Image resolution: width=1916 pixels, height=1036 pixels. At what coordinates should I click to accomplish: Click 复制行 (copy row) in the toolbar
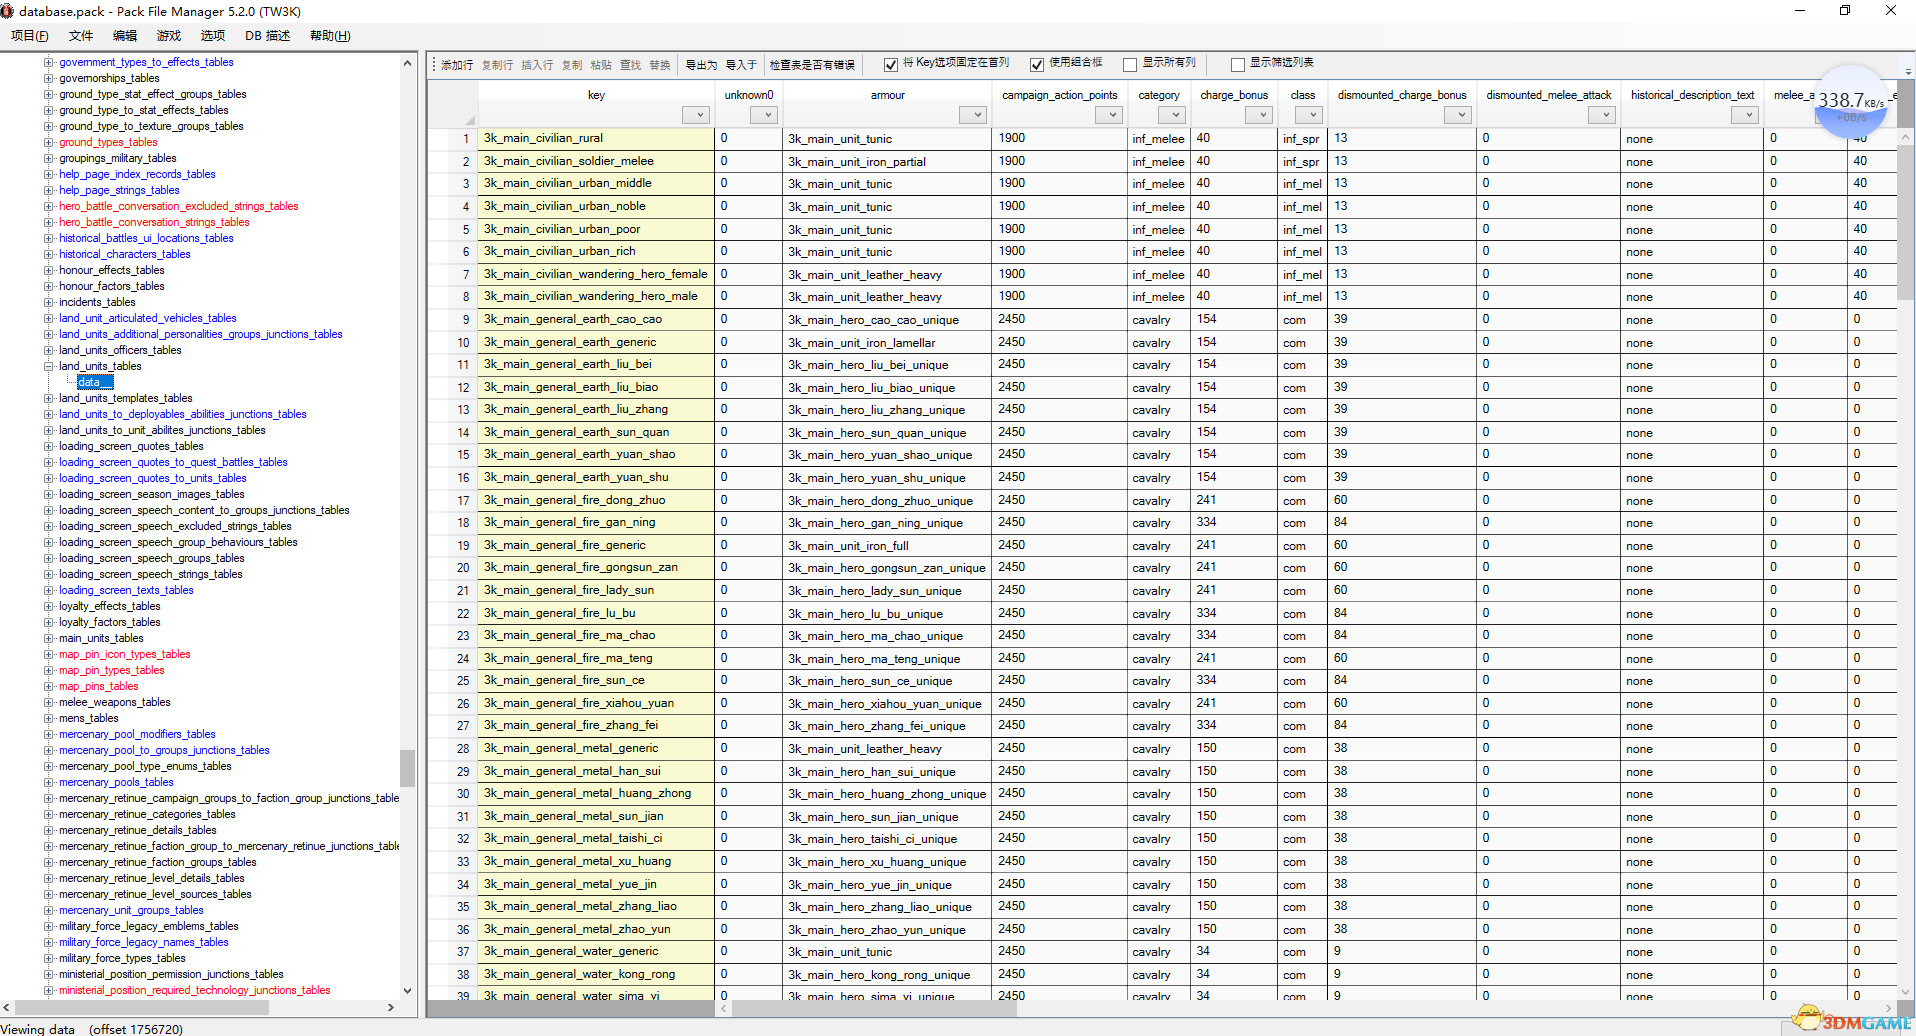pyautogui.click(x=497, y=65)
